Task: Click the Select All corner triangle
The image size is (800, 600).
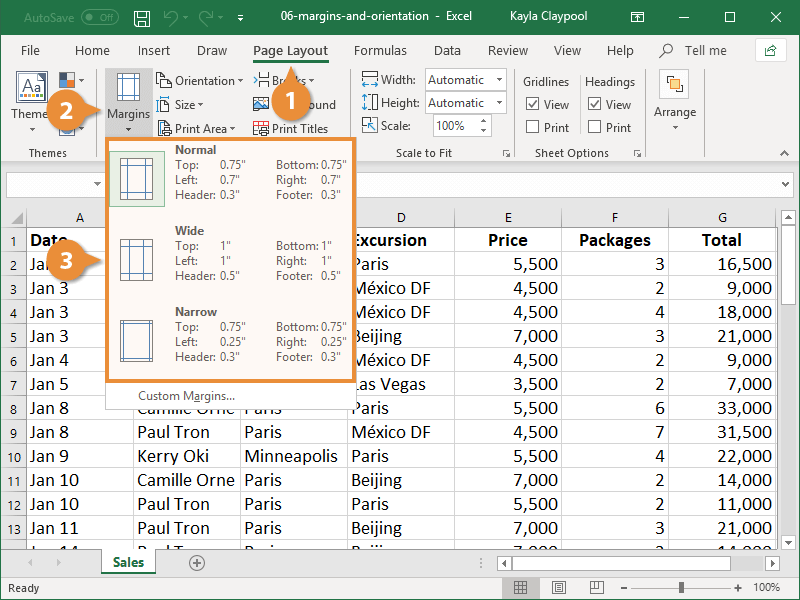Action: coord(16,218)
